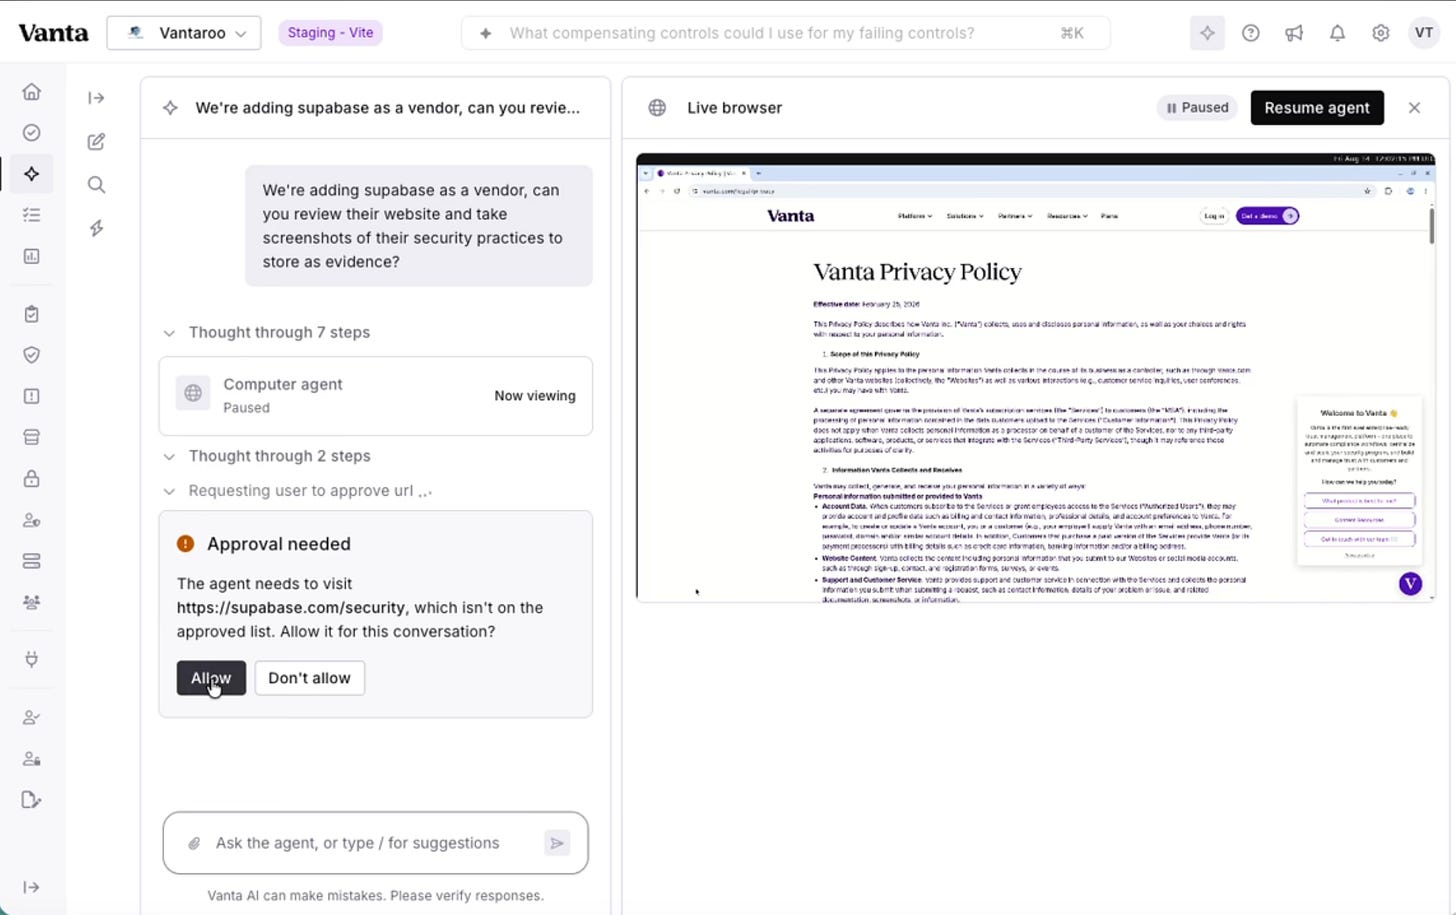Open the VT user avatar menu
1456x915 pixels.
(1424, 33)
